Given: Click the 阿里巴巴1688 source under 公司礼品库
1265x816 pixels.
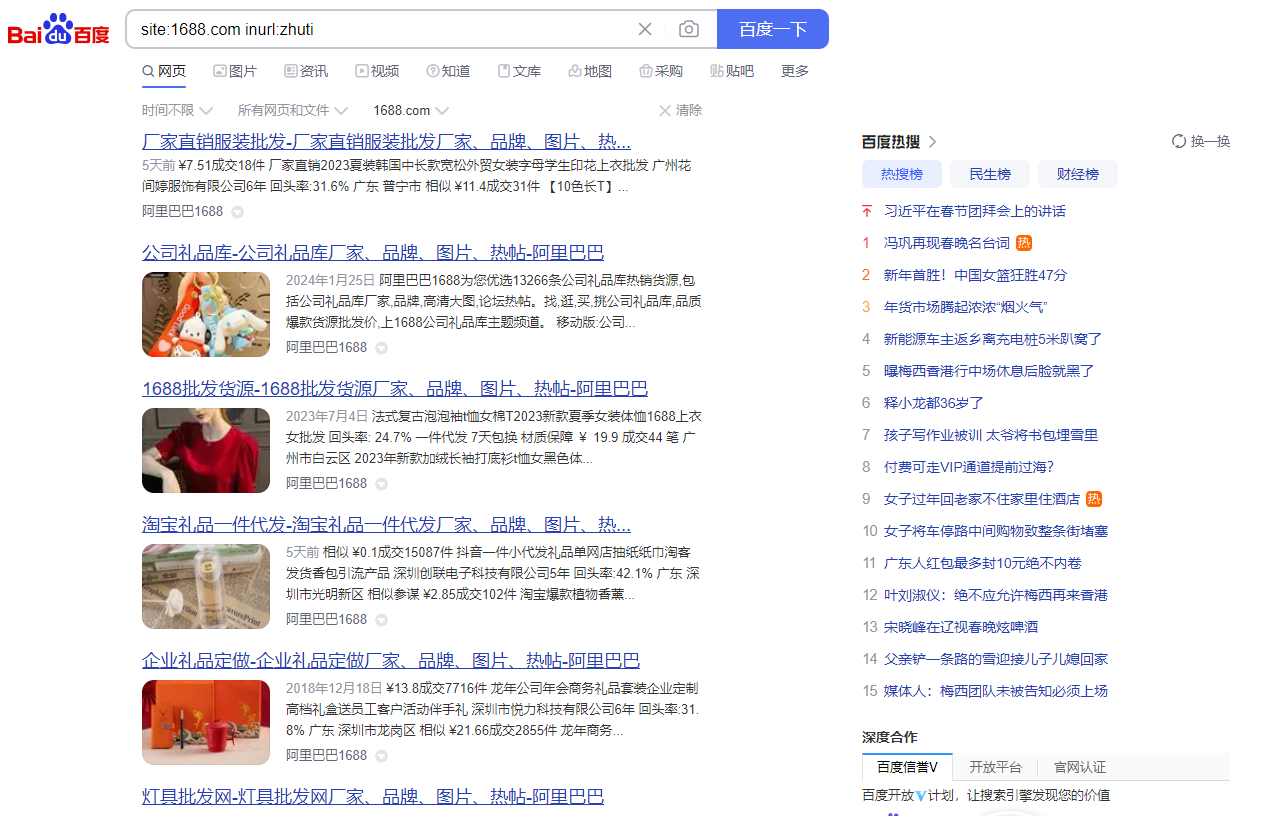Looking at the screenshot, I should (327, 348).
